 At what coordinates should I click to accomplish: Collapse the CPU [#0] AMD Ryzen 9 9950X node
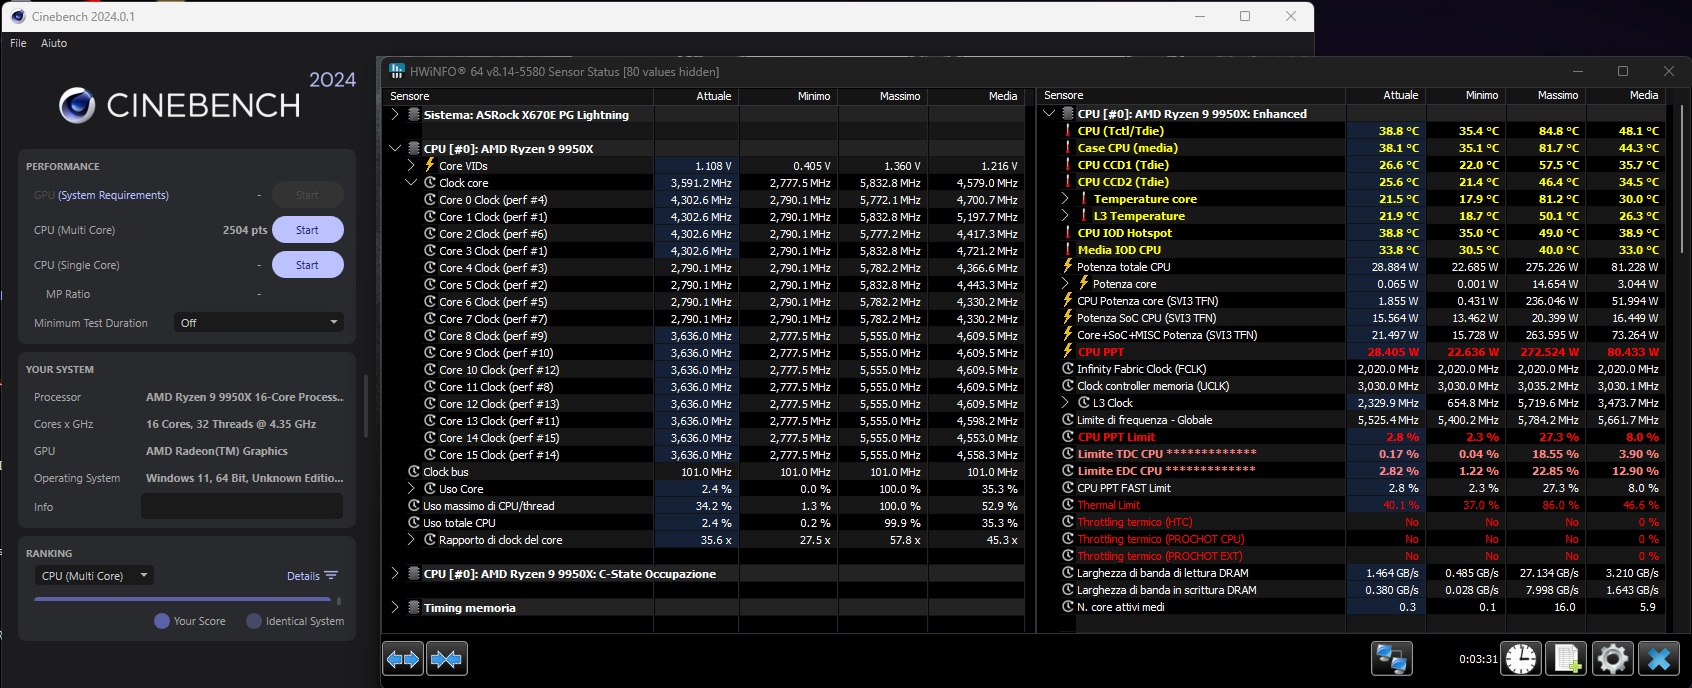pyautogui.click(x=395, y=148)
